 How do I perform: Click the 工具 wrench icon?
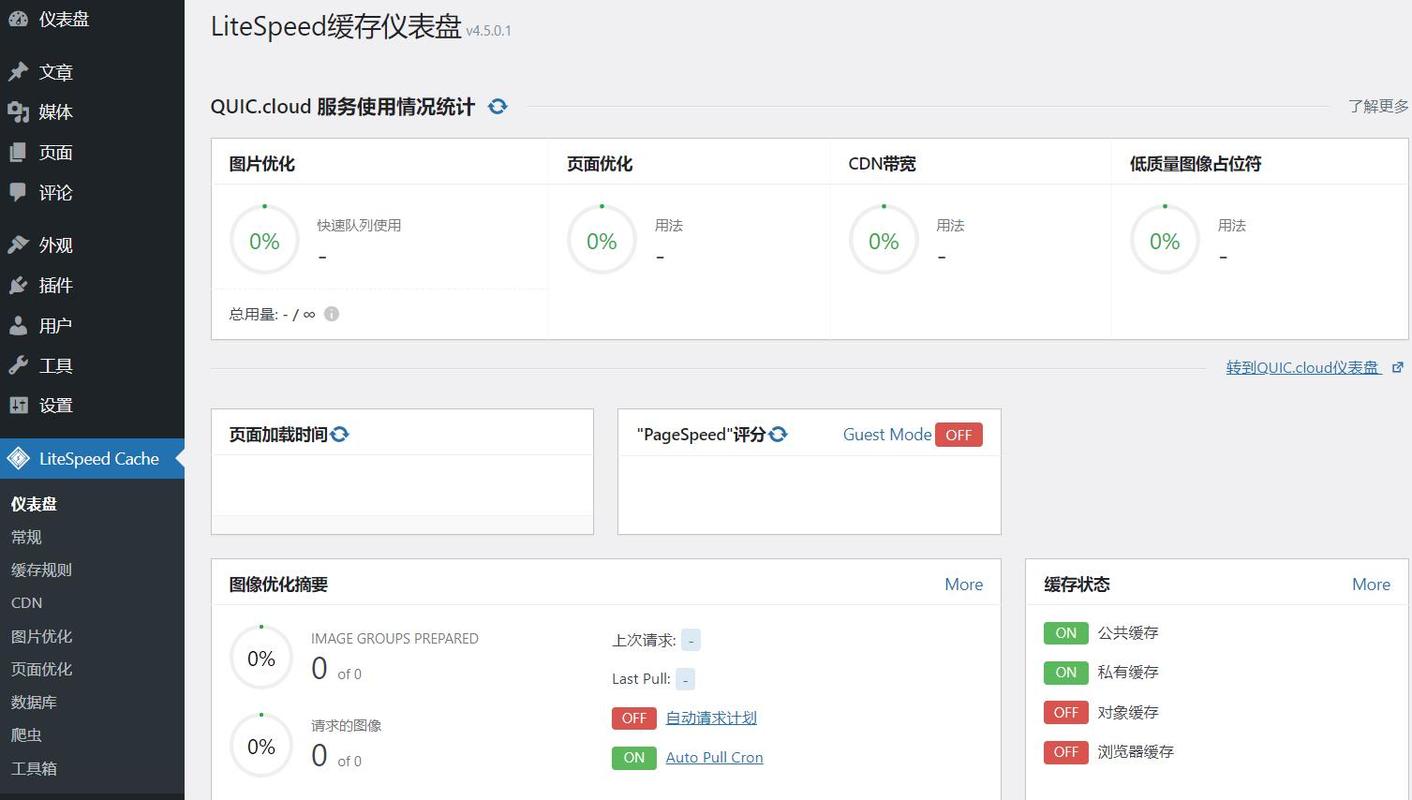(17, 365)
